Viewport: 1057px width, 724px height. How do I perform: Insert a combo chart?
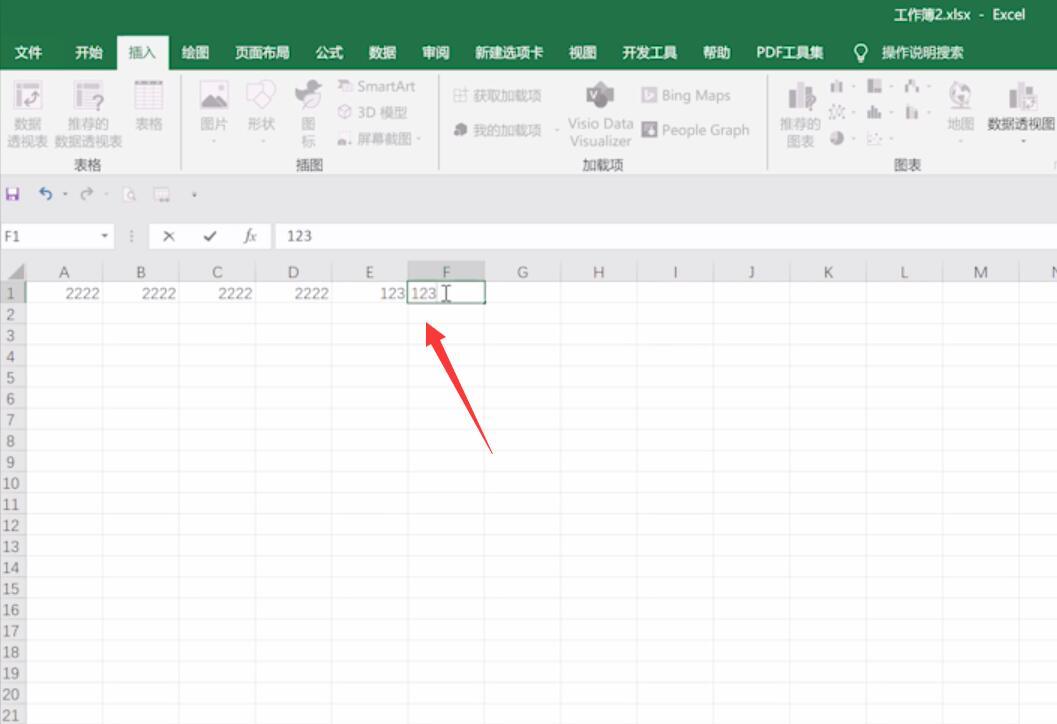coord(912,112)
